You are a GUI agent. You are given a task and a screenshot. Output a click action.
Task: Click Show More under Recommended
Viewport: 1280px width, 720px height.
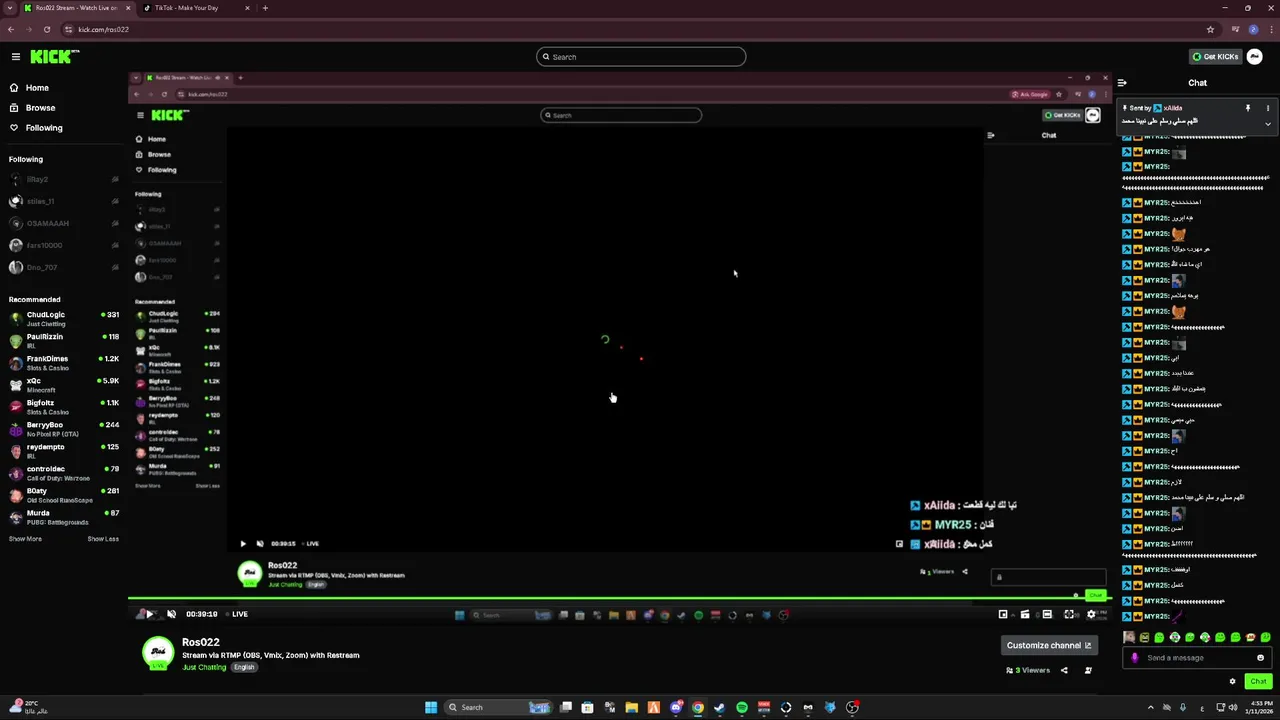coord(25,539)
